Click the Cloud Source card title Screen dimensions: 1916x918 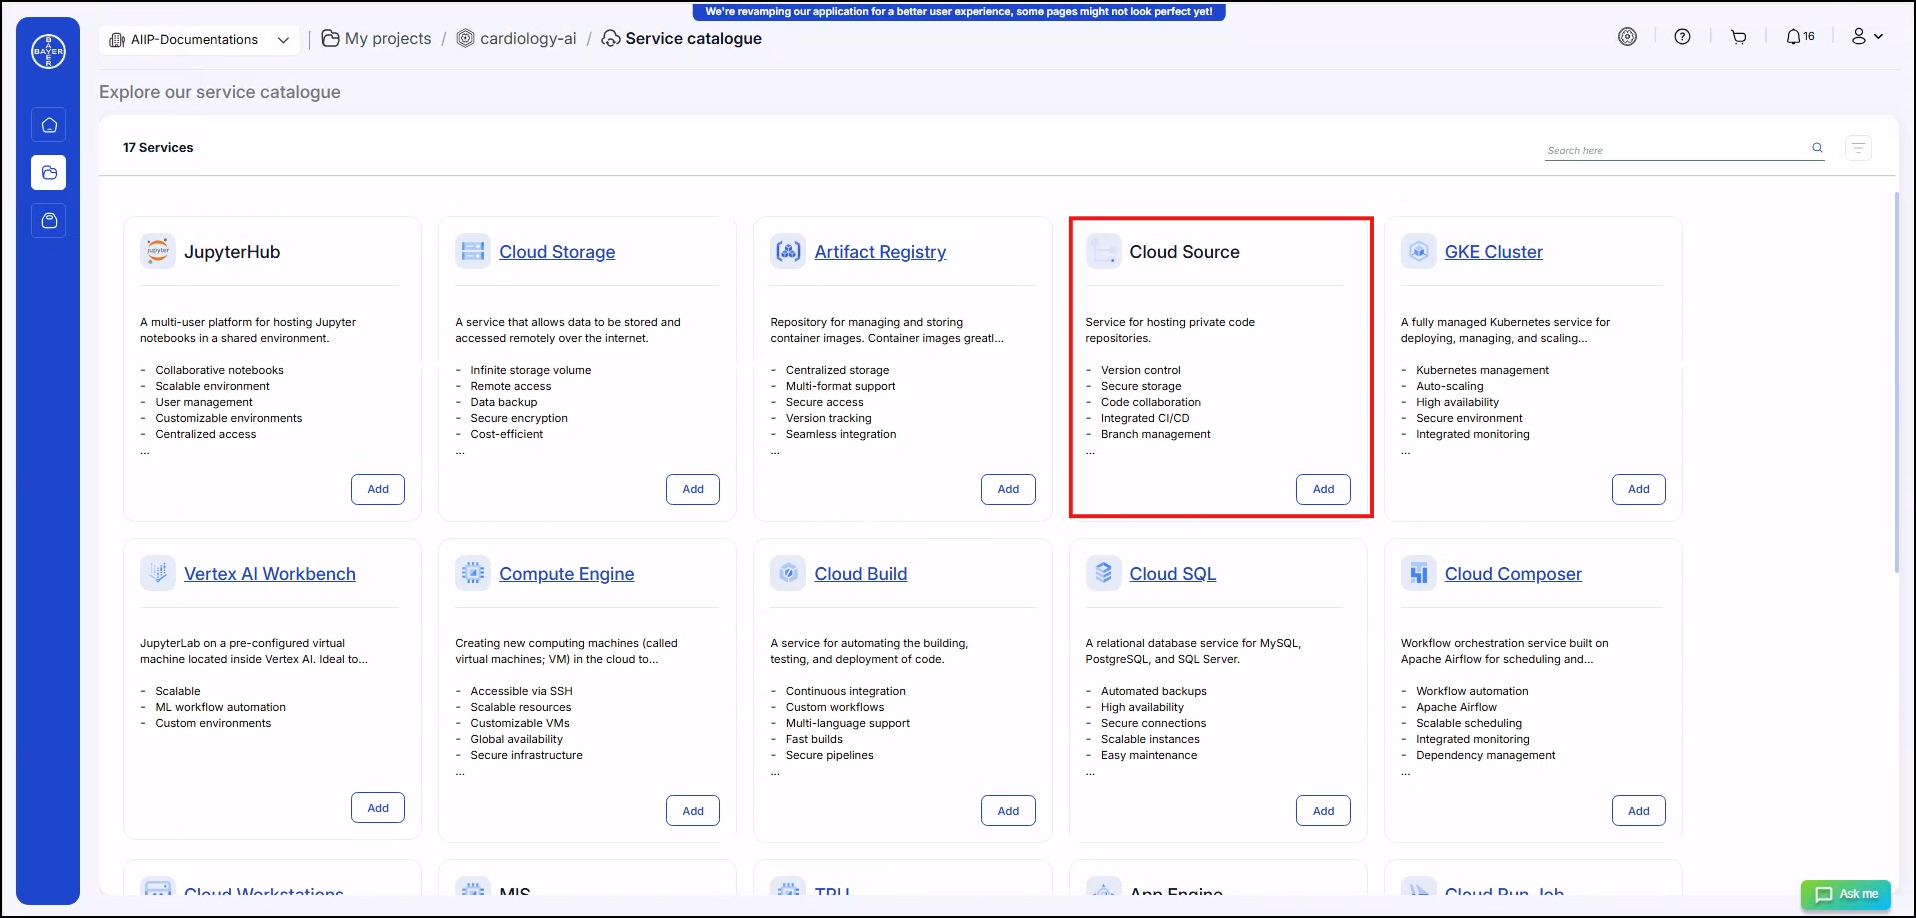point(1184,252)
